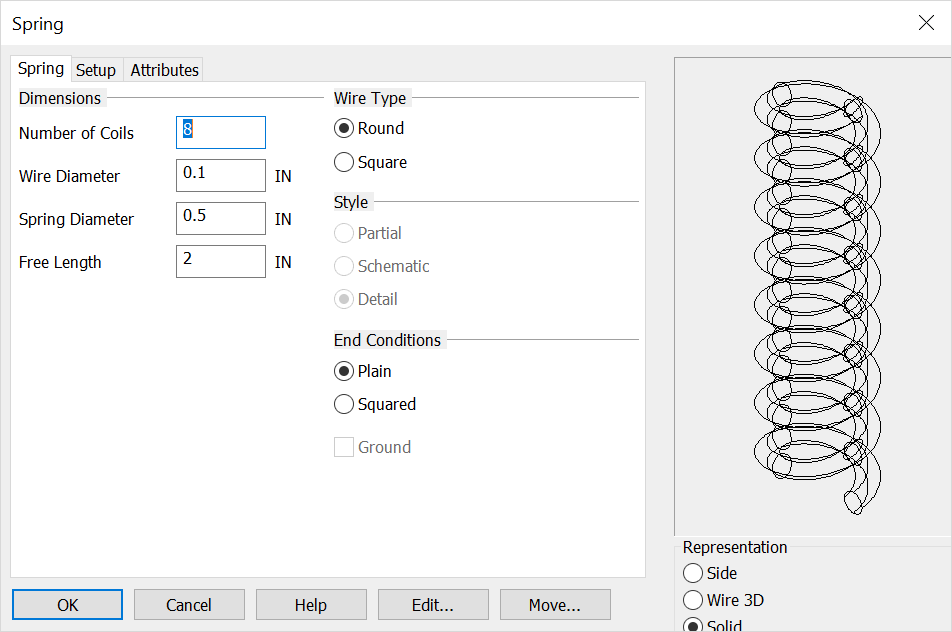Click the Spring Diameter field

pos(220,218)
